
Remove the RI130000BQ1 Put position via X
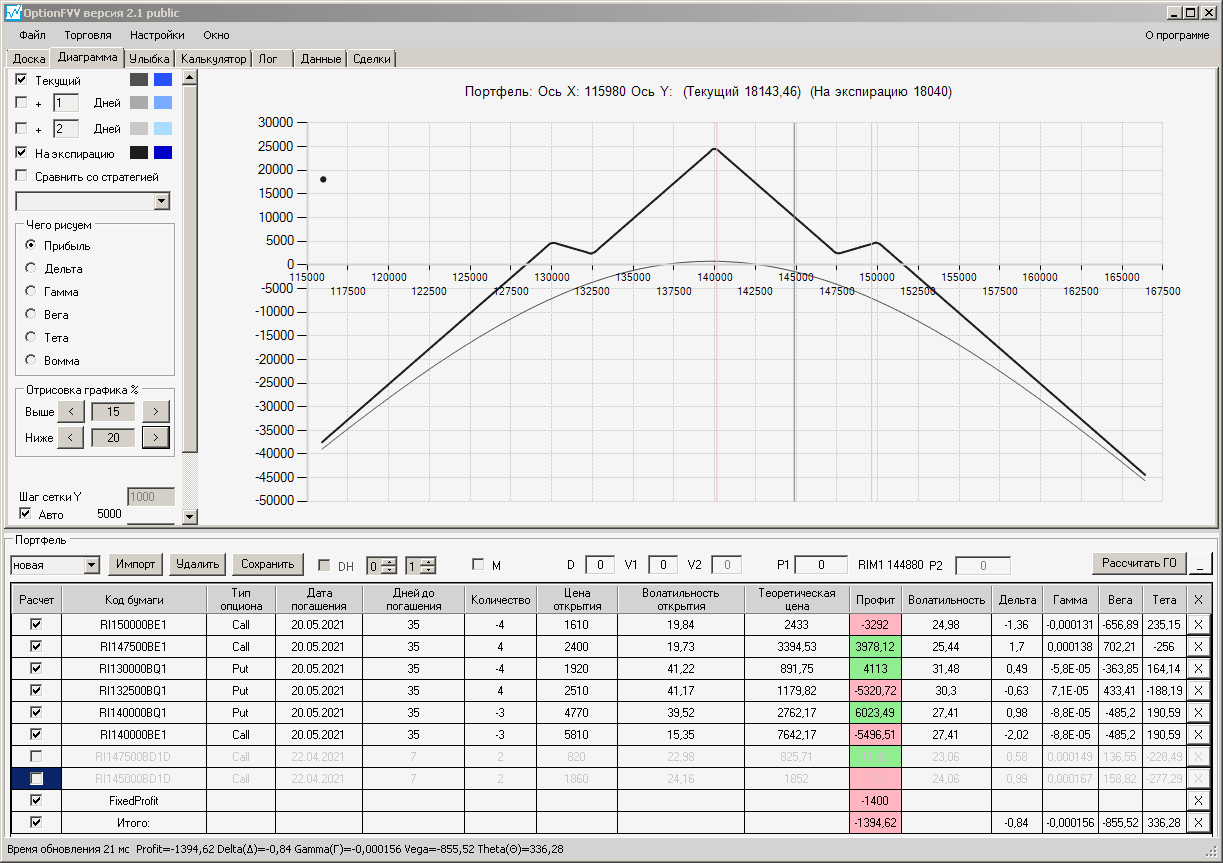[x=1199, y=668]
